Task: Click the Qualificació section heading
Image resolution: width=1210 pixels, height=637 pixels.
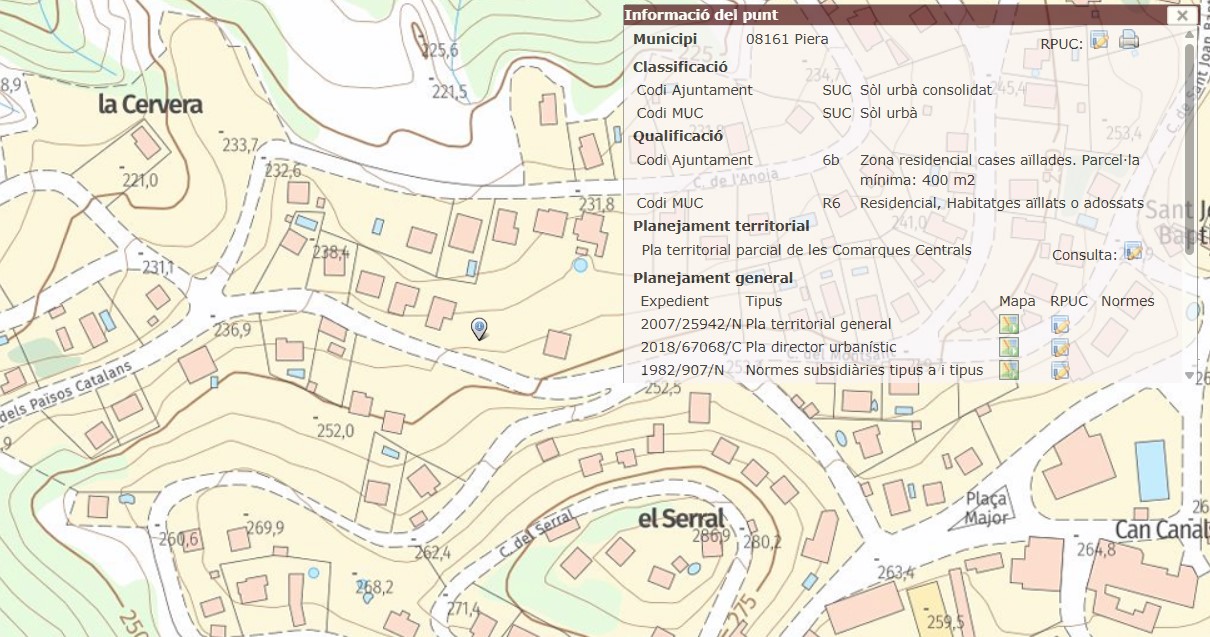Action: [678, 136]
